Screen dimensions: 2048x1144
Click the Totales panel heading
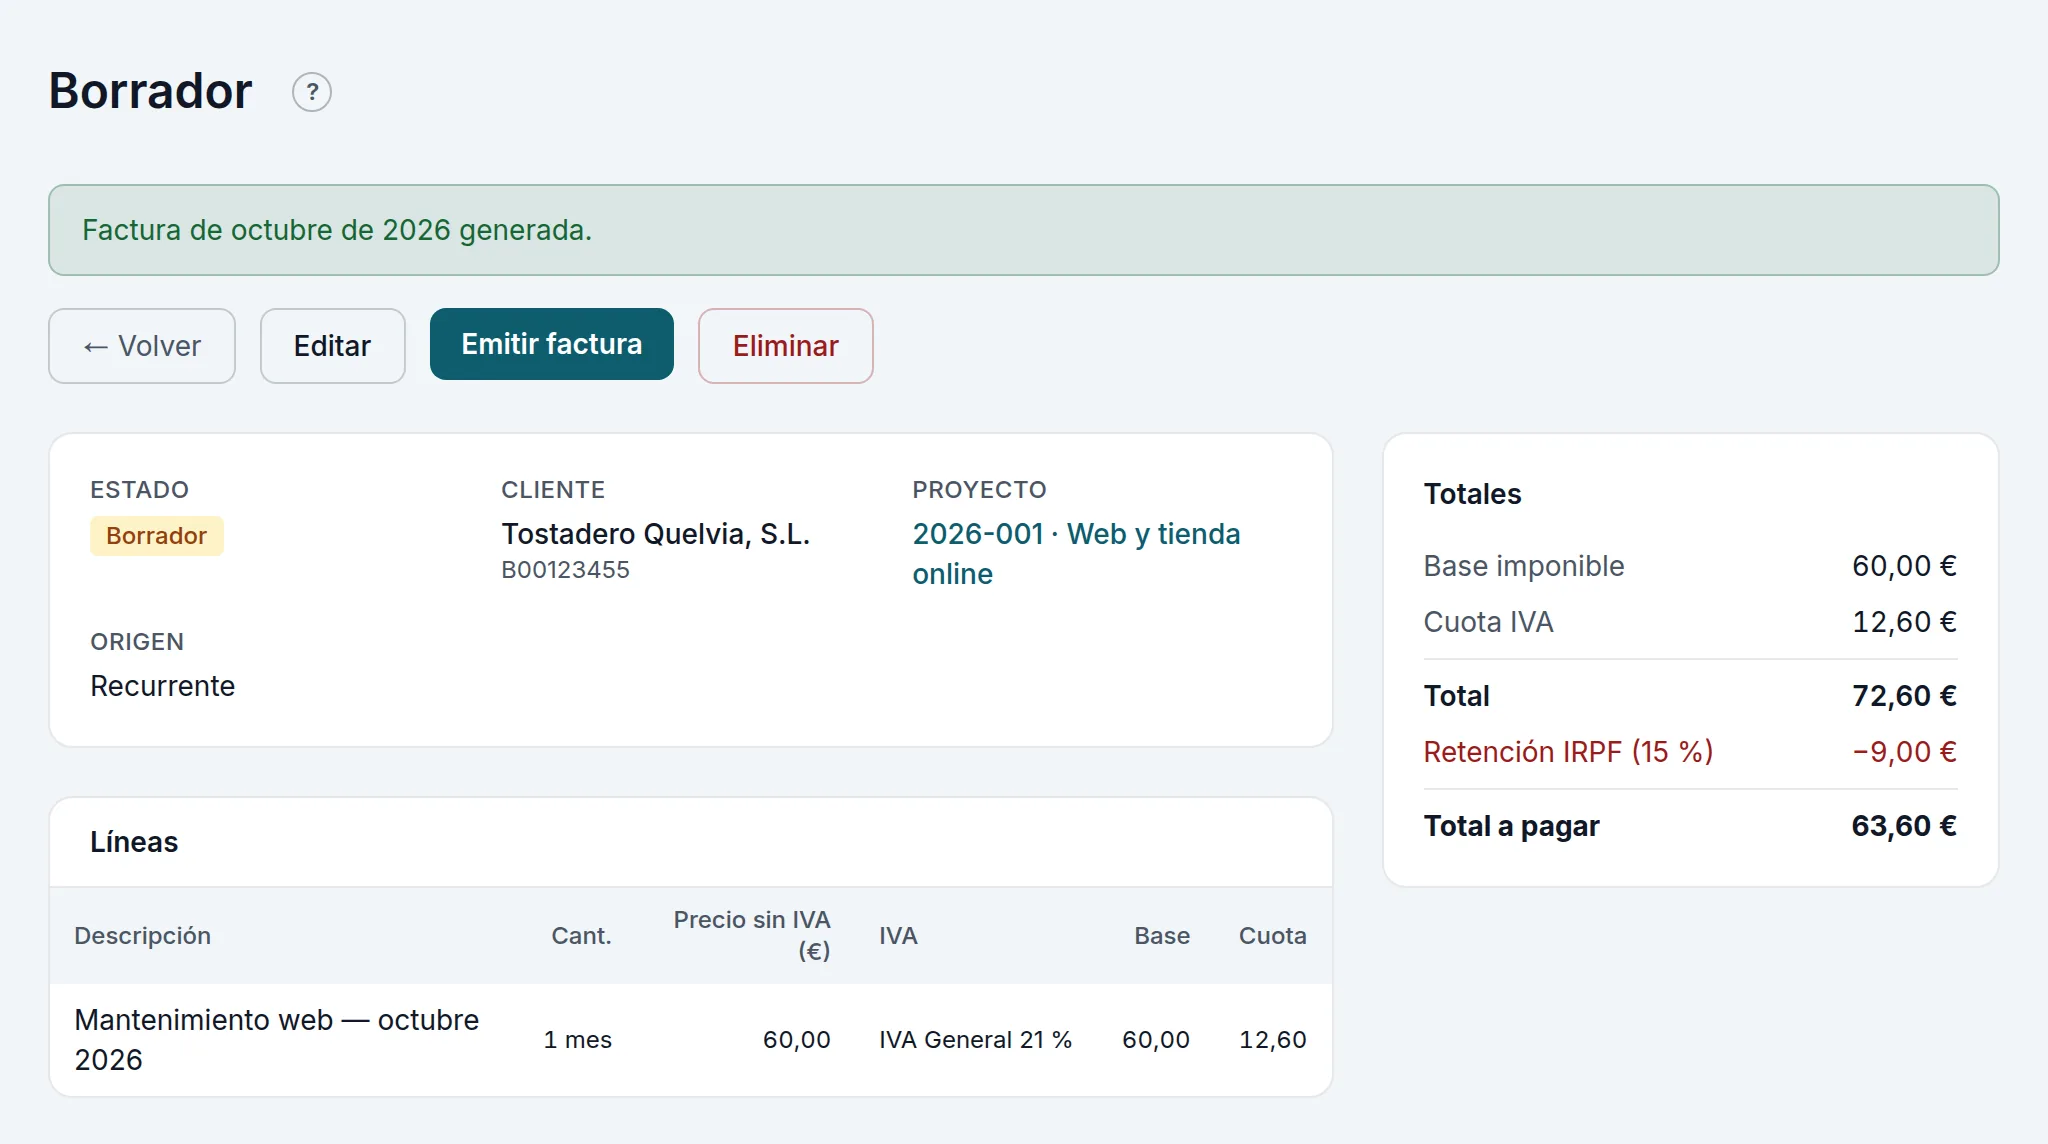point(1472,494)
